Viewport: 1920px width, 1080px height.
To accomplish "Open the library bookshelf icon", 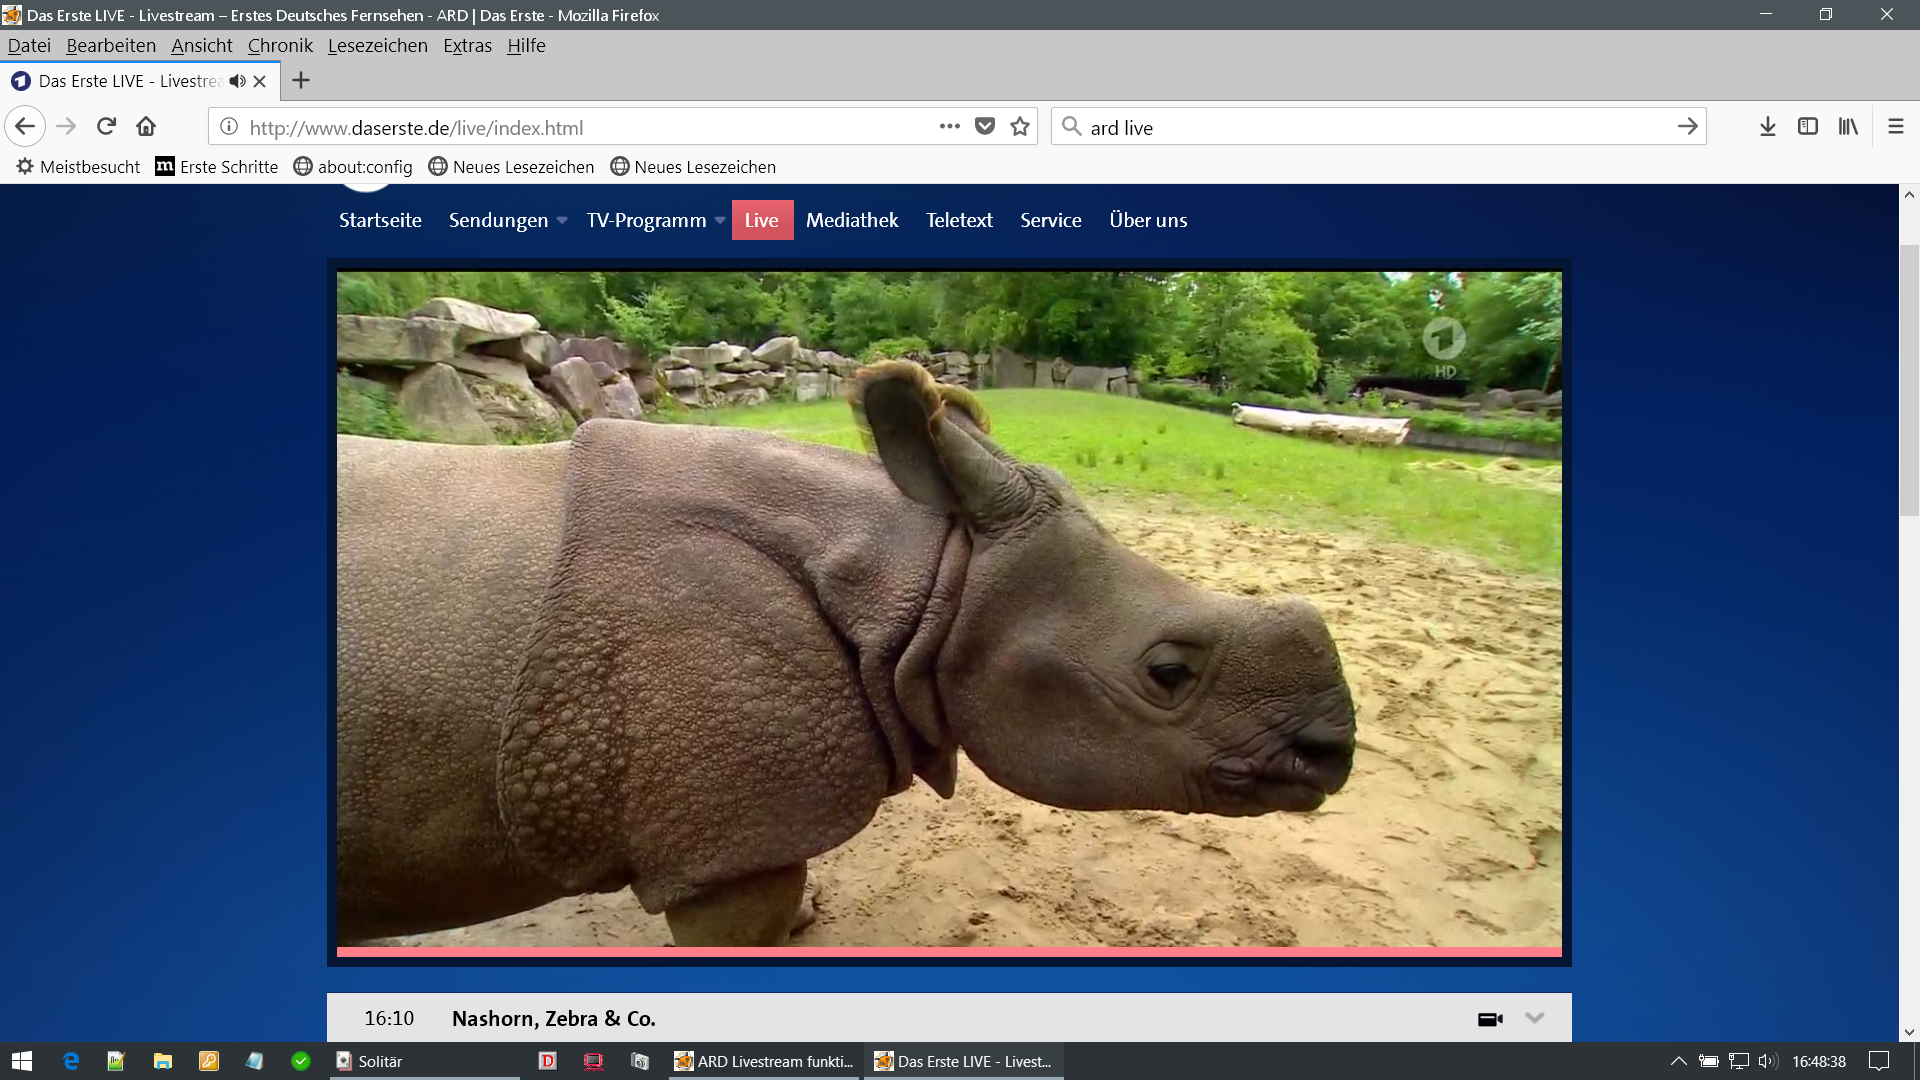I will pos(1847,127).
